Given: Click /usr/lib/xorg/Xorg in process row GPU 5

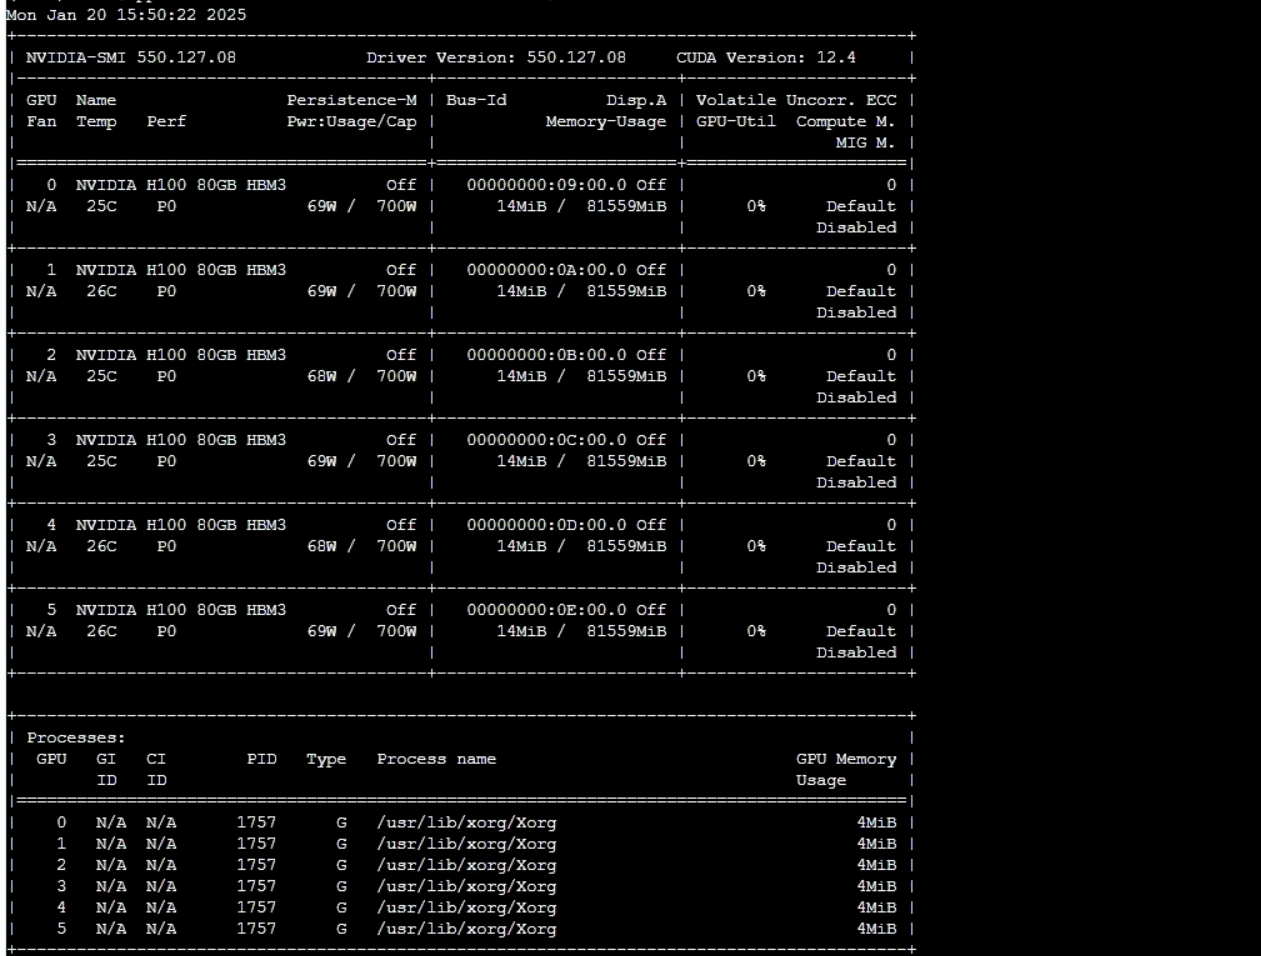Looking at the screenshot, I should 466,929.
